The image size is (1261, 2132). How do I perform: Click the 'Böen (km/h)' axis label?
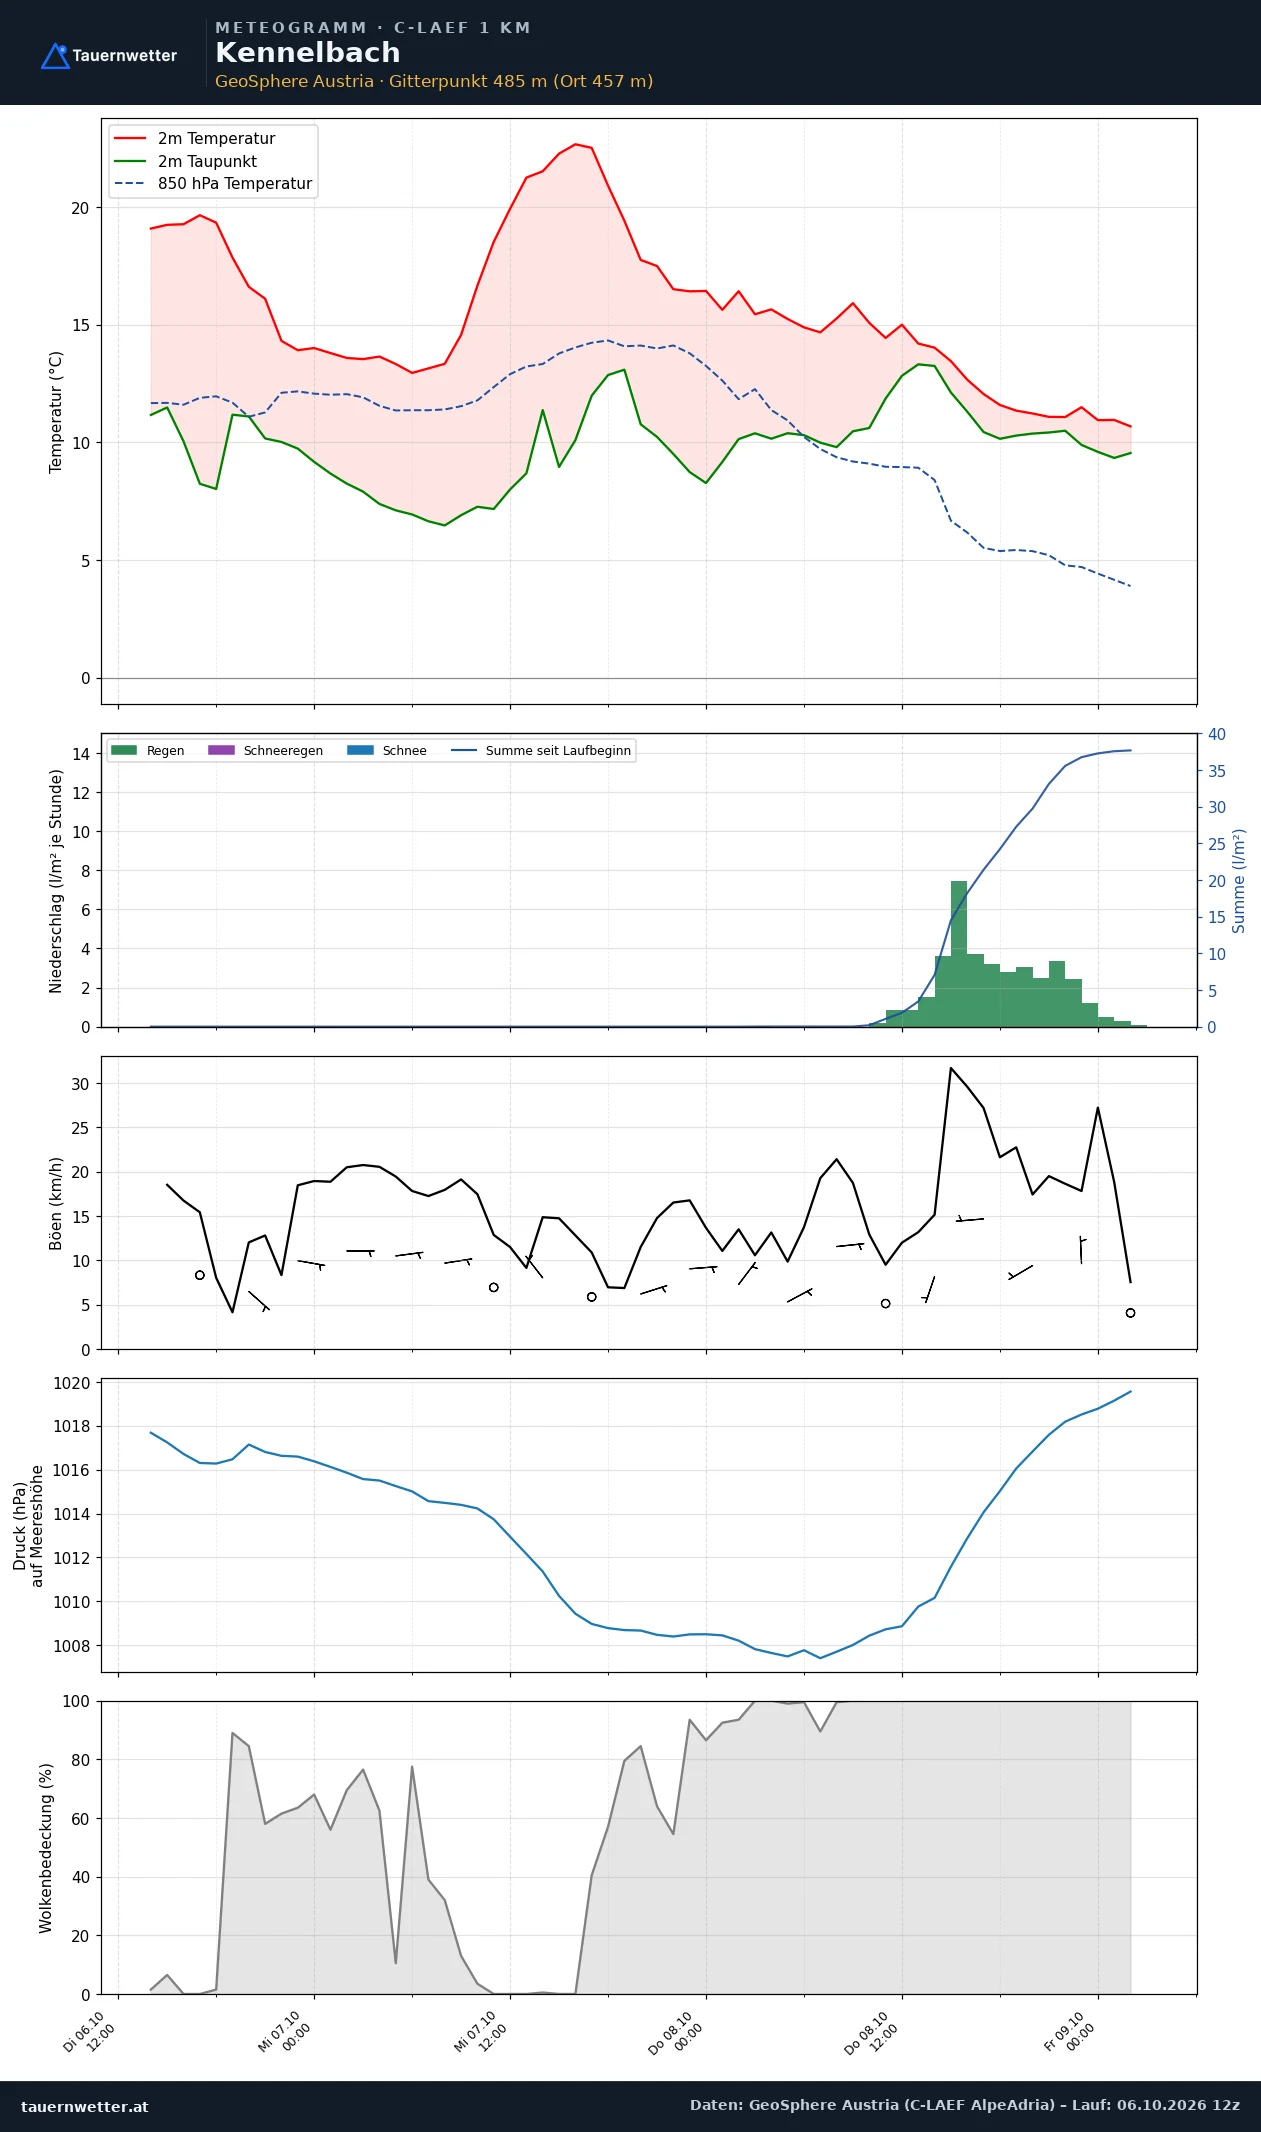pyautogui.click(x=56, y=1204)
